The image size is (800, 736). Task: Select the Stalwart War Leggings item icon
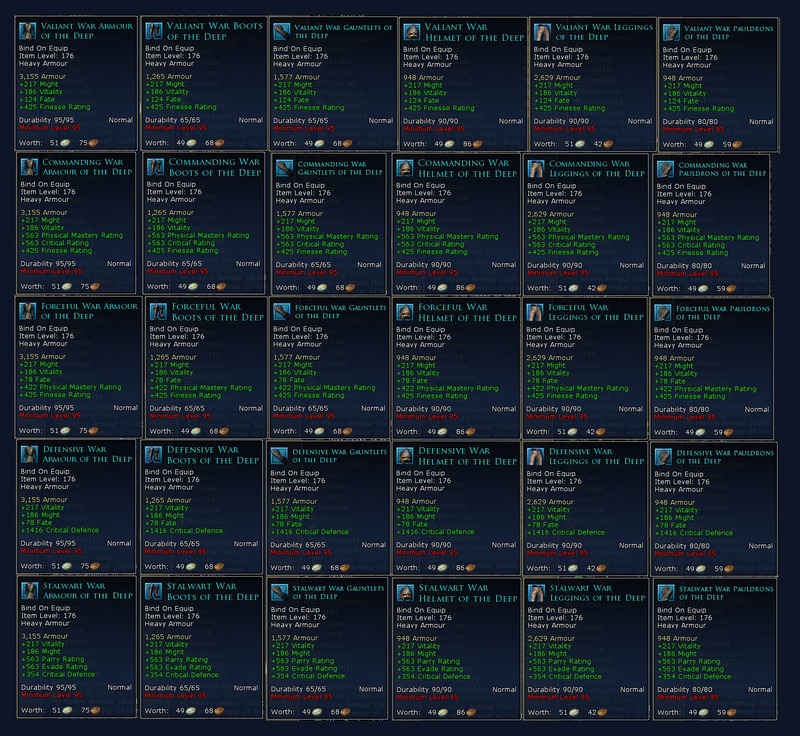coord(536,591)
